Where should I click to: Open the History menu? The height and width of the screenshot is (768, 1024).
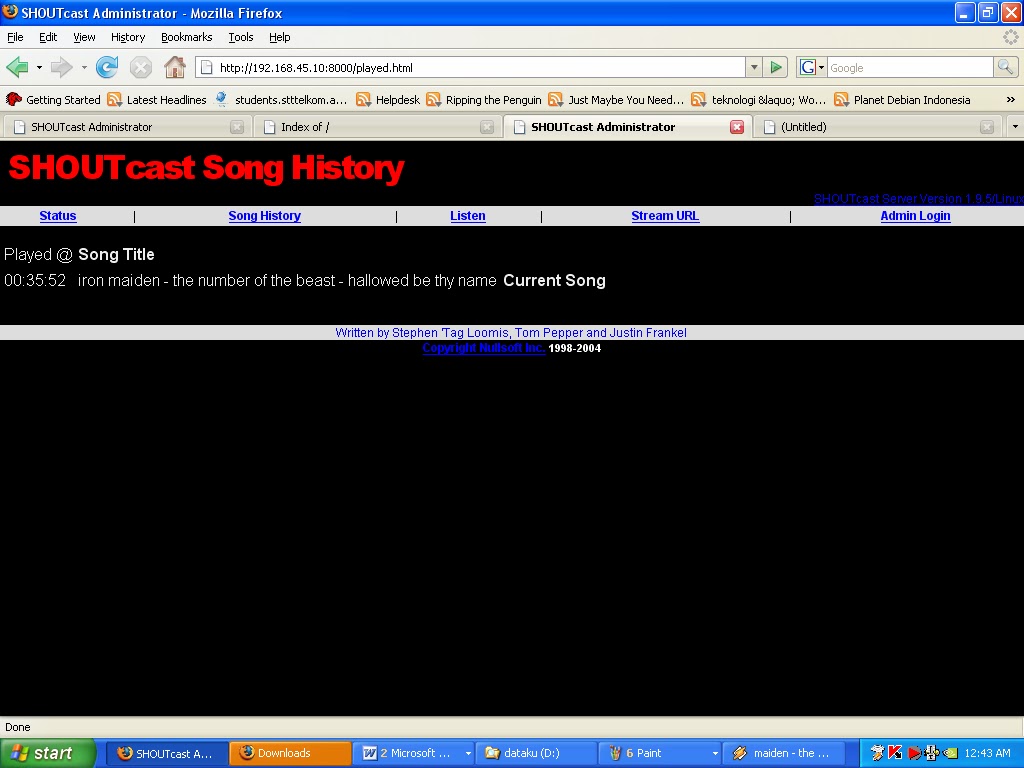click(x=128, y=37)
